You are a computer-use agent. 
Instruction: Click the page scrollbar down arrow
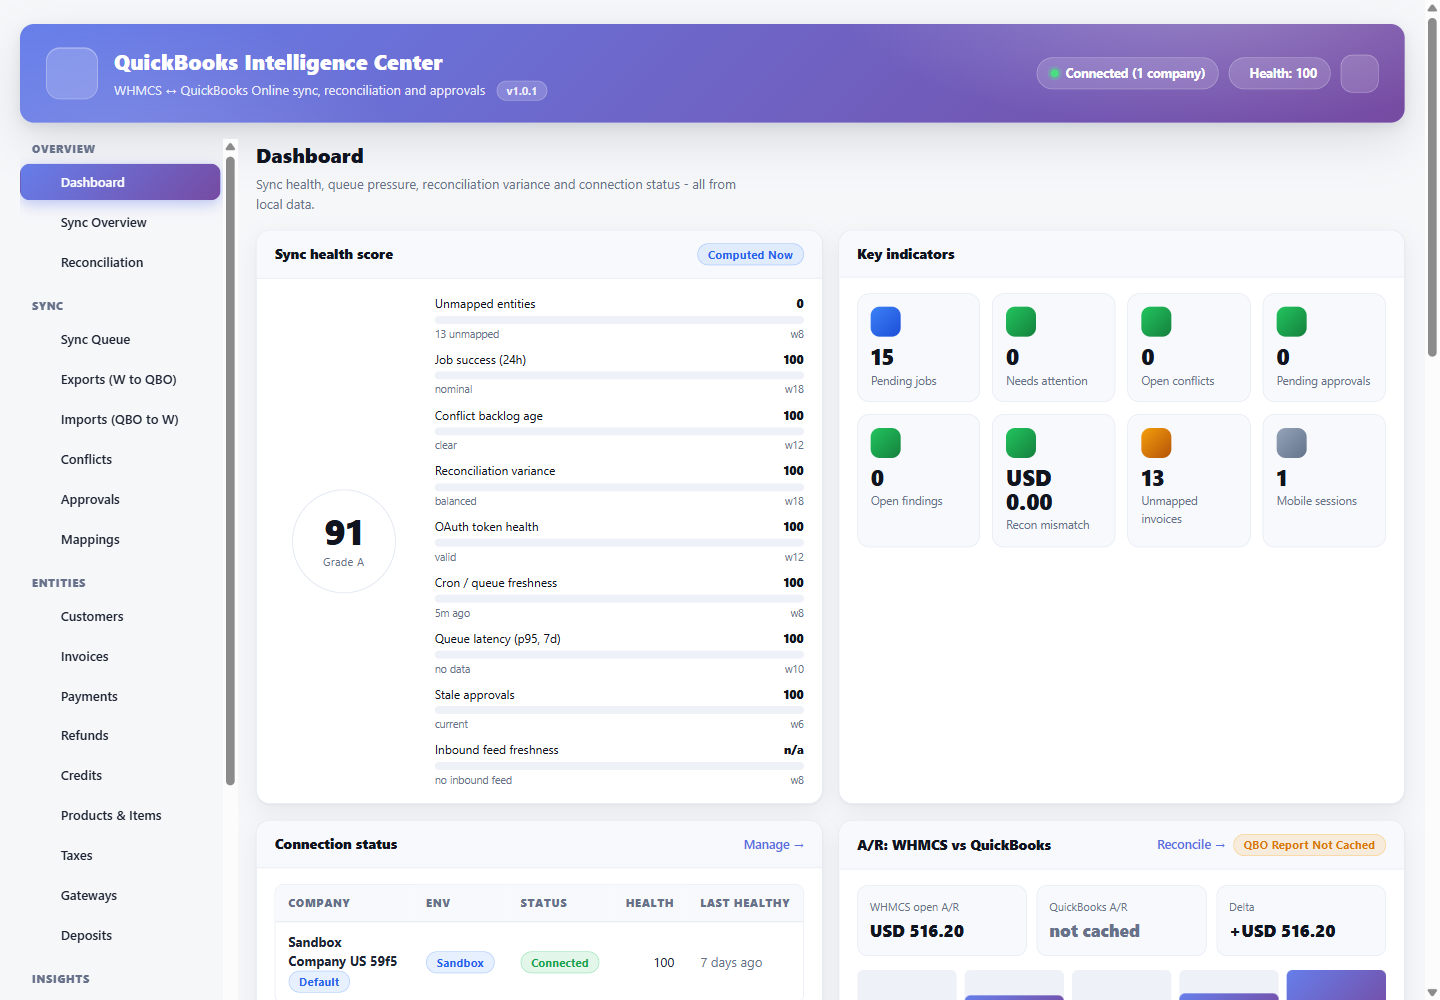[1432, 992]
